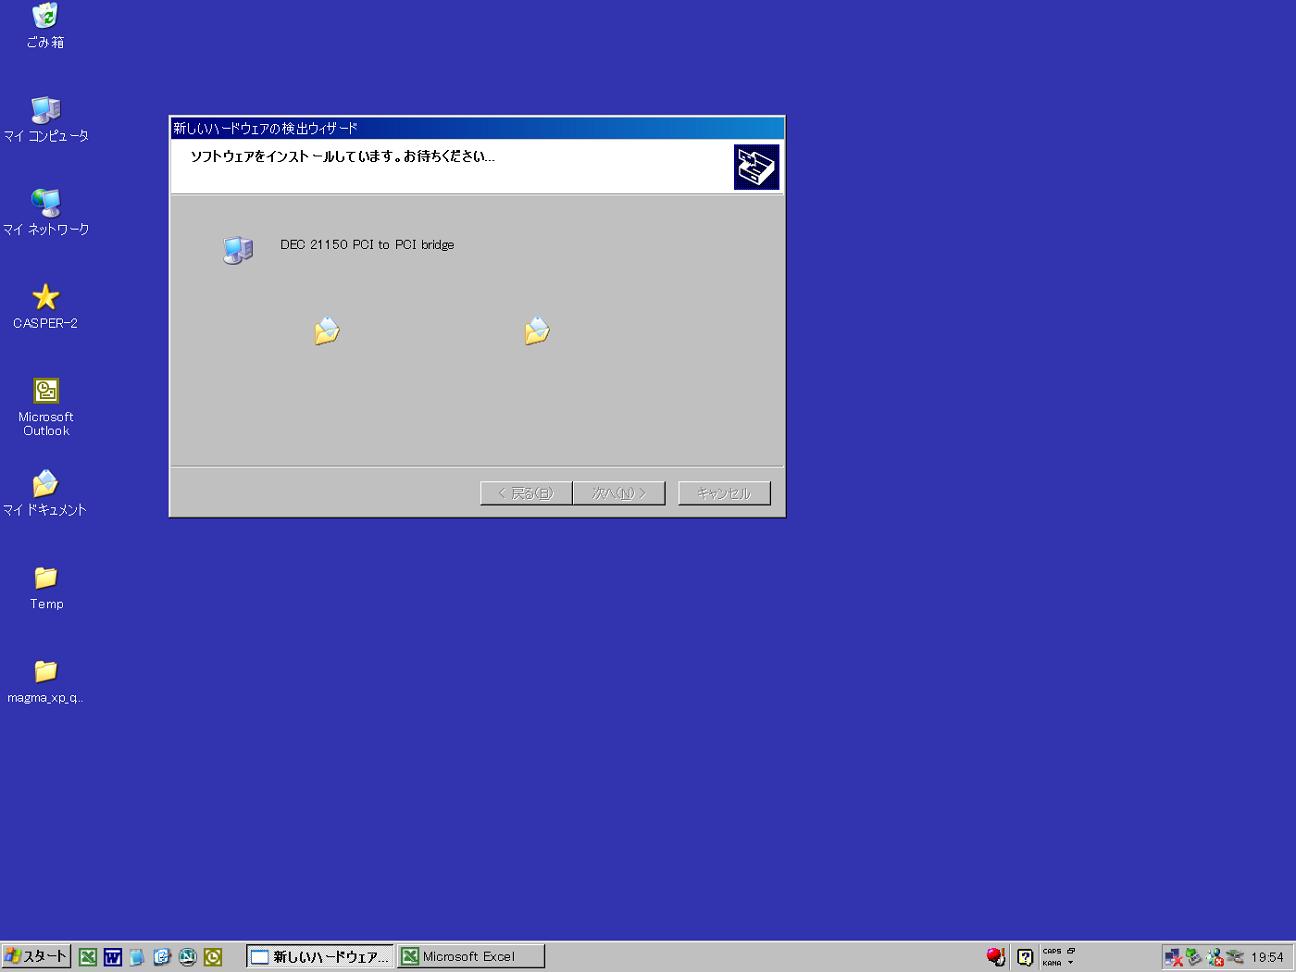Launch Internet Explorer from the quick launch bar

162,957
